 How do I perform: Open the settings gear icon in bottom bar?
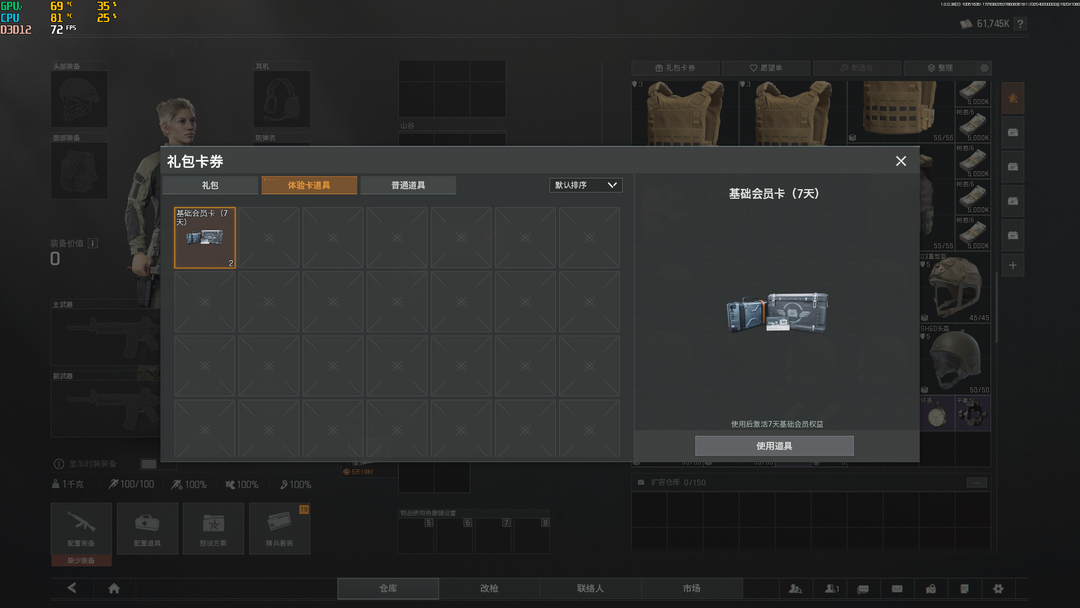(x=997, y=589)
